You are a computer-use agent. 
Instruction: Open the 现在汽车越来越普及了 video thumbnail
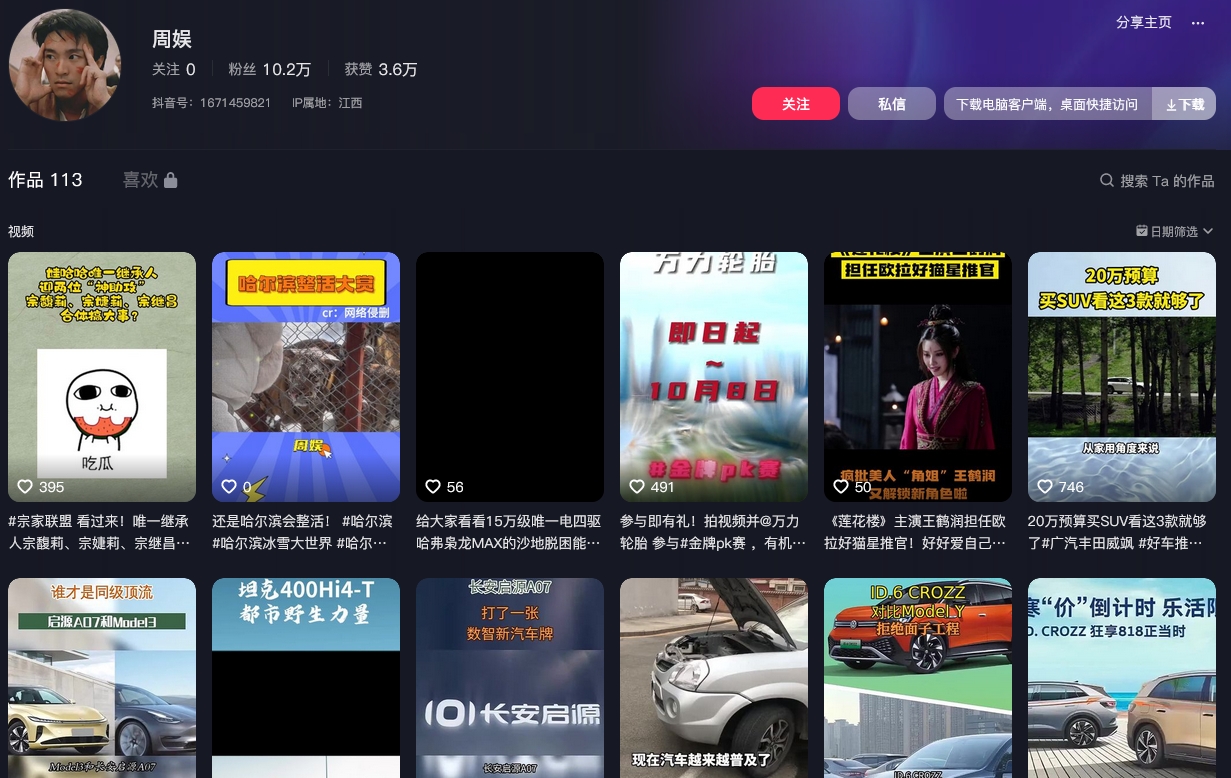(714, 678)
